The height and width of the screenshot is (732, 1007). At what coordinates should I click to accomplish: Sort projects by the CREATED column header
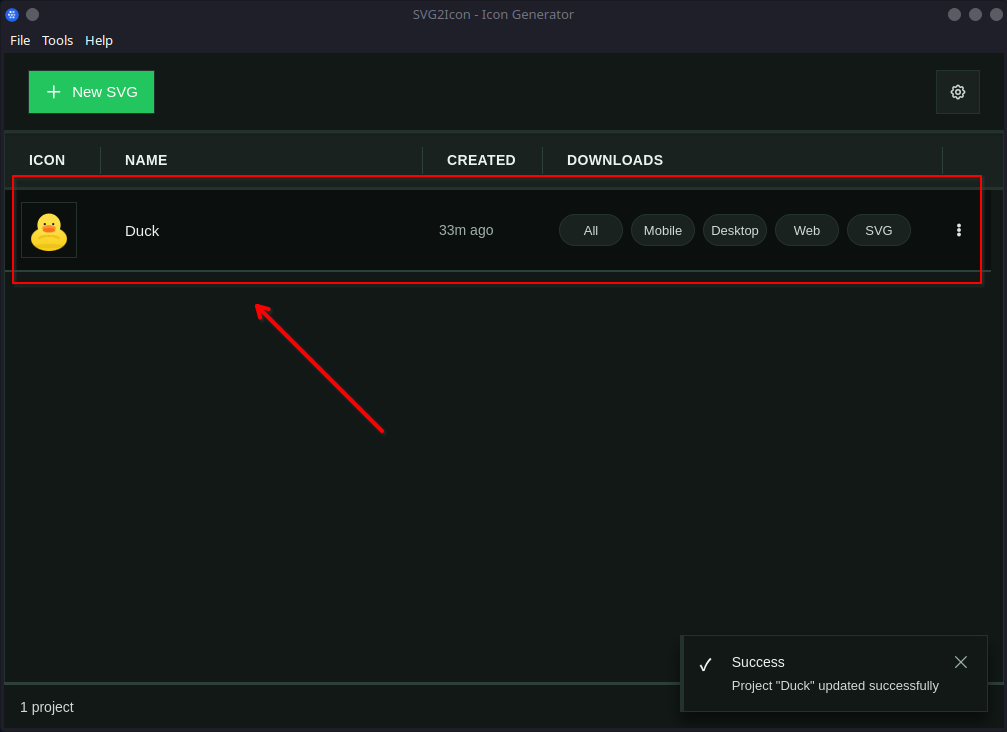coord(481,160)
